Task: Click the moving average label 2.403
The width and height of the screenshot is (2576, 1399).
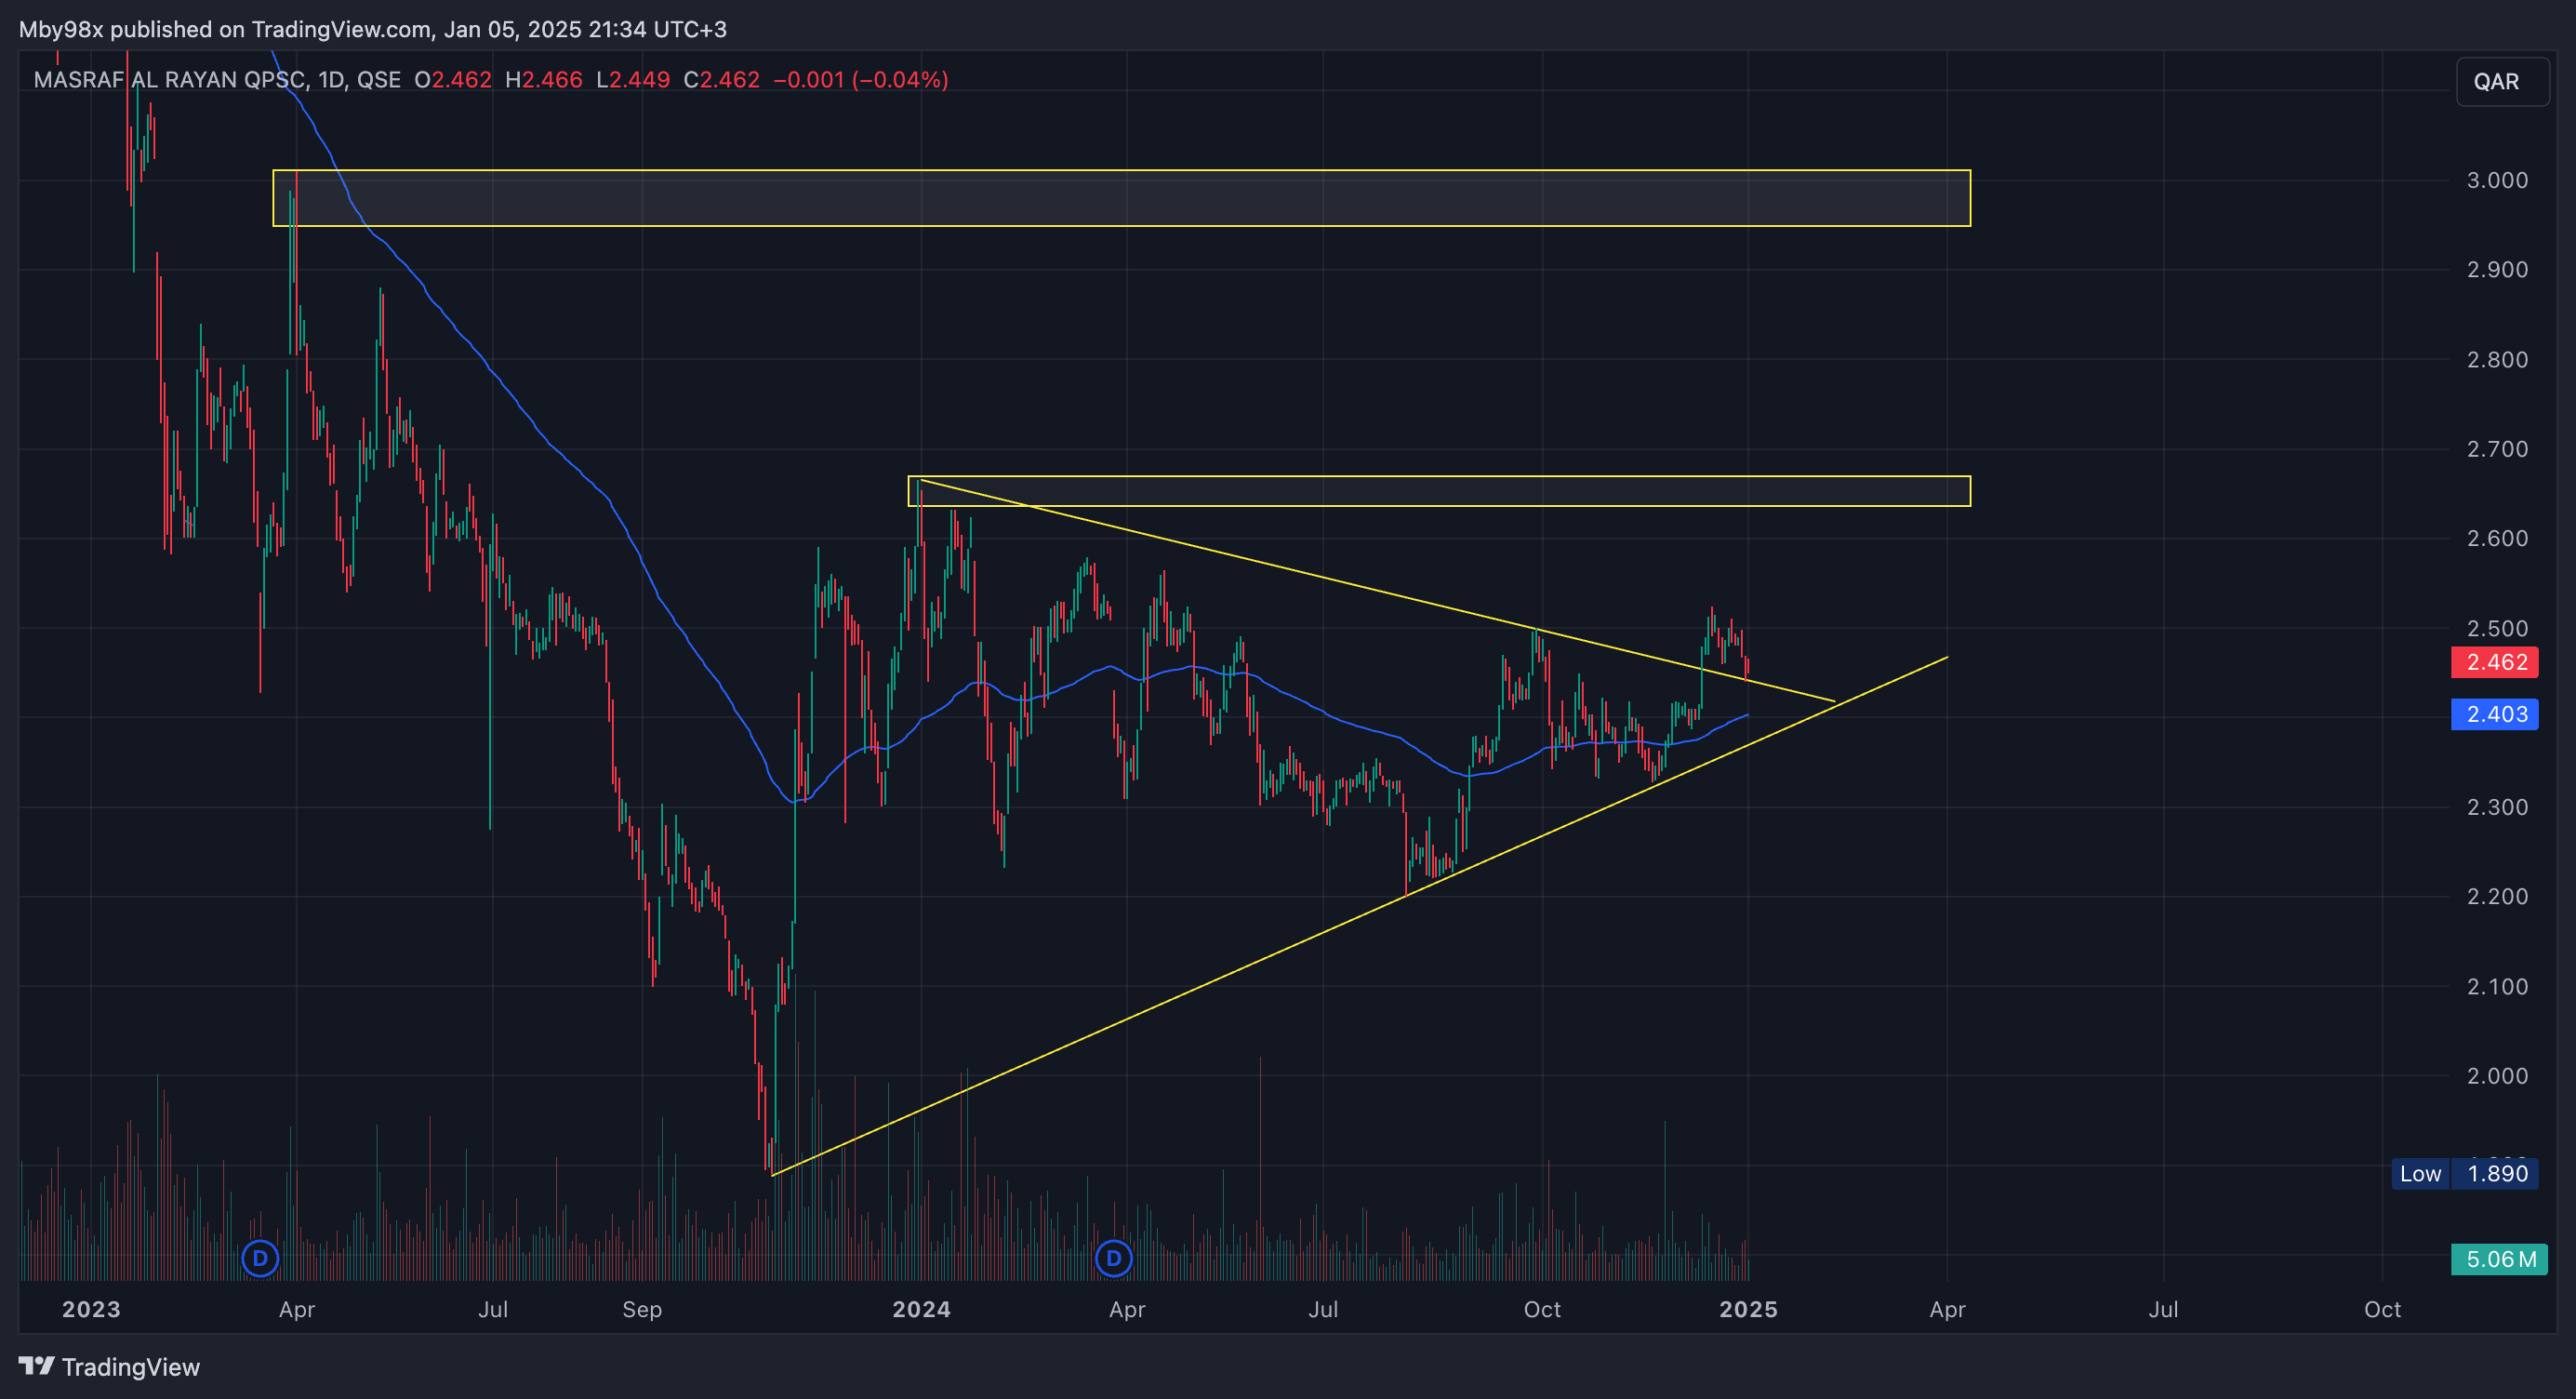Action: pyautogui.click(x=2495, y=714)
